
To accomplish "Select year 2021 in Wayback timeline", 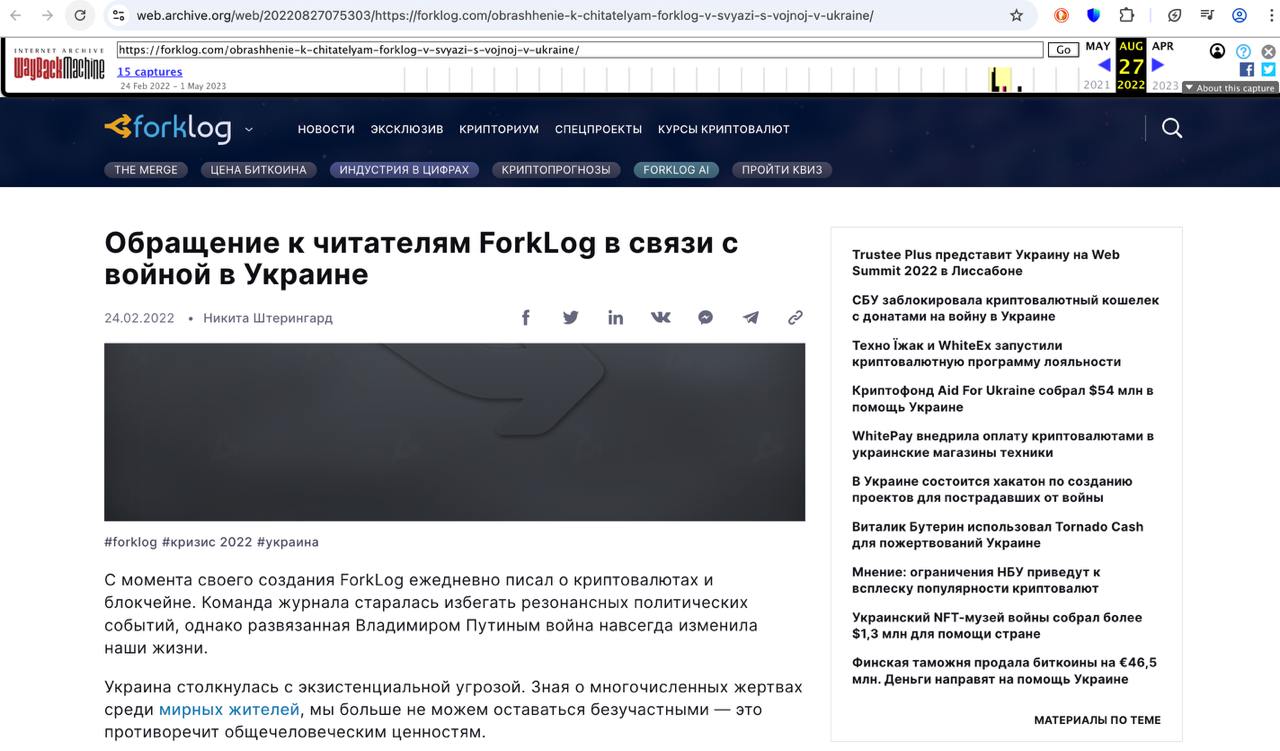I will coord(1097,85).
